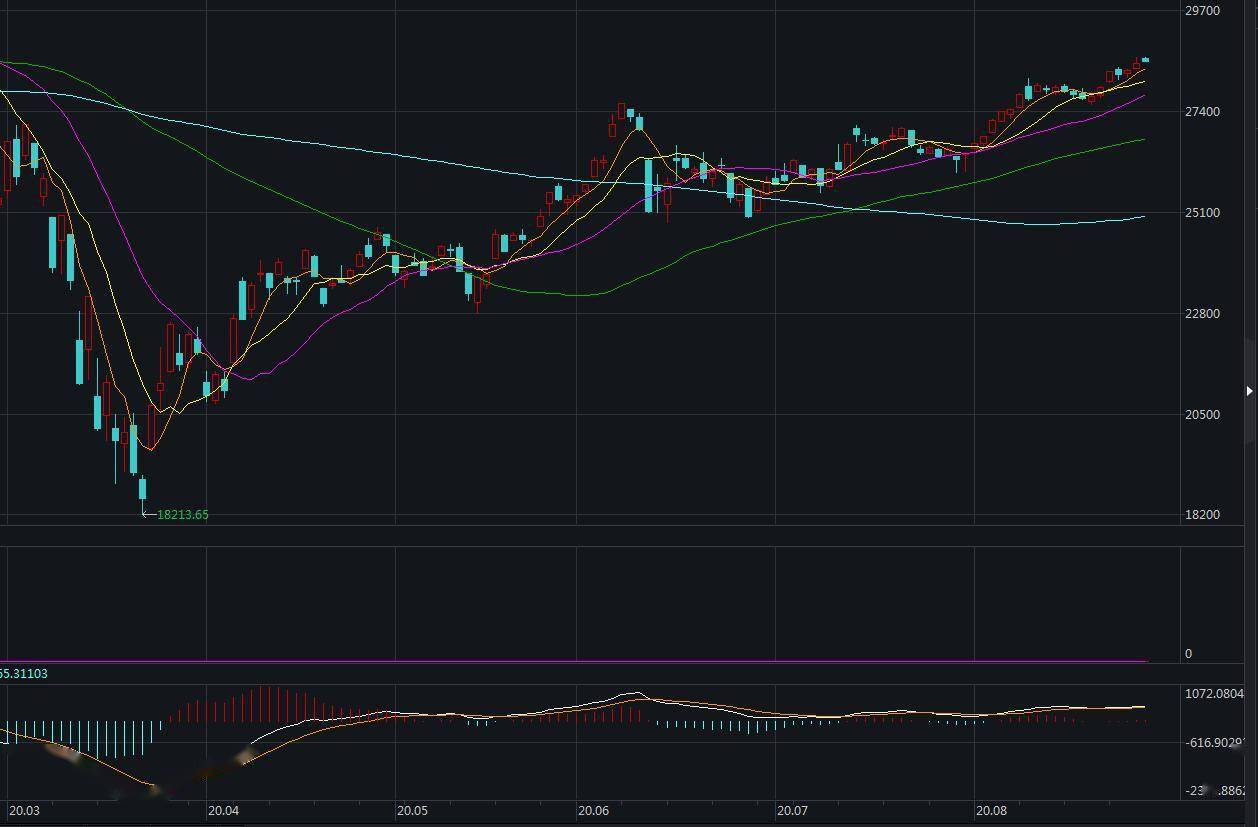Click the 1072.0804 MACD axis value
Image resolution: width=1258 pixels, height=827 pixels.
1214,693
